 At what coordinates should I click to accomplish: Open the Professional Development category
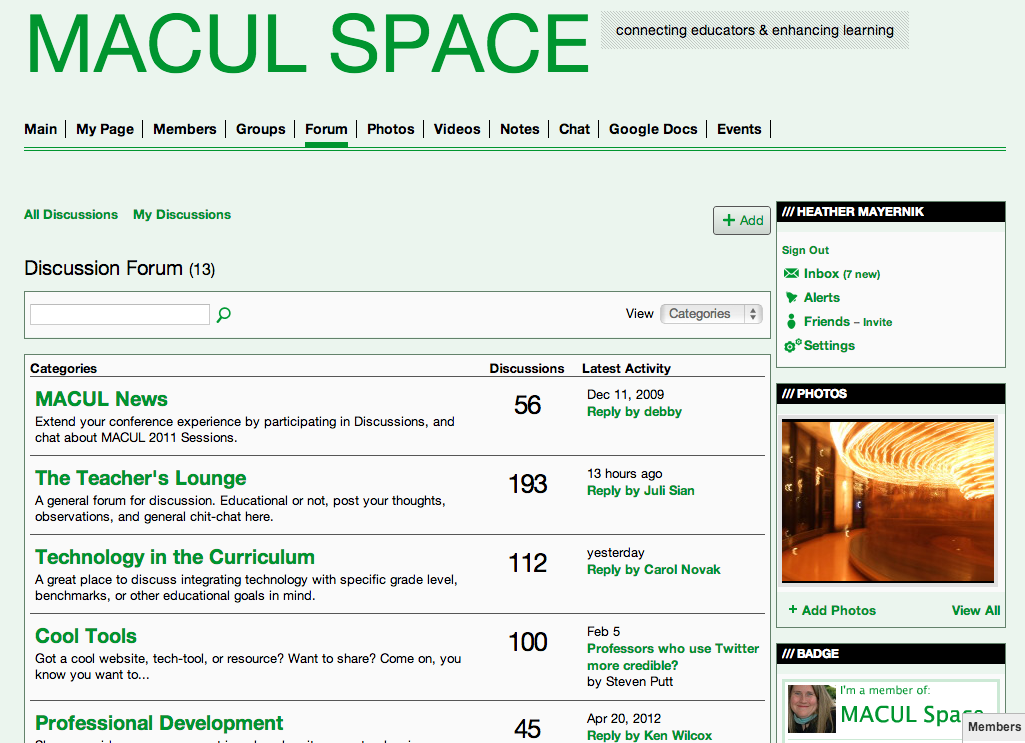point(159,723)
